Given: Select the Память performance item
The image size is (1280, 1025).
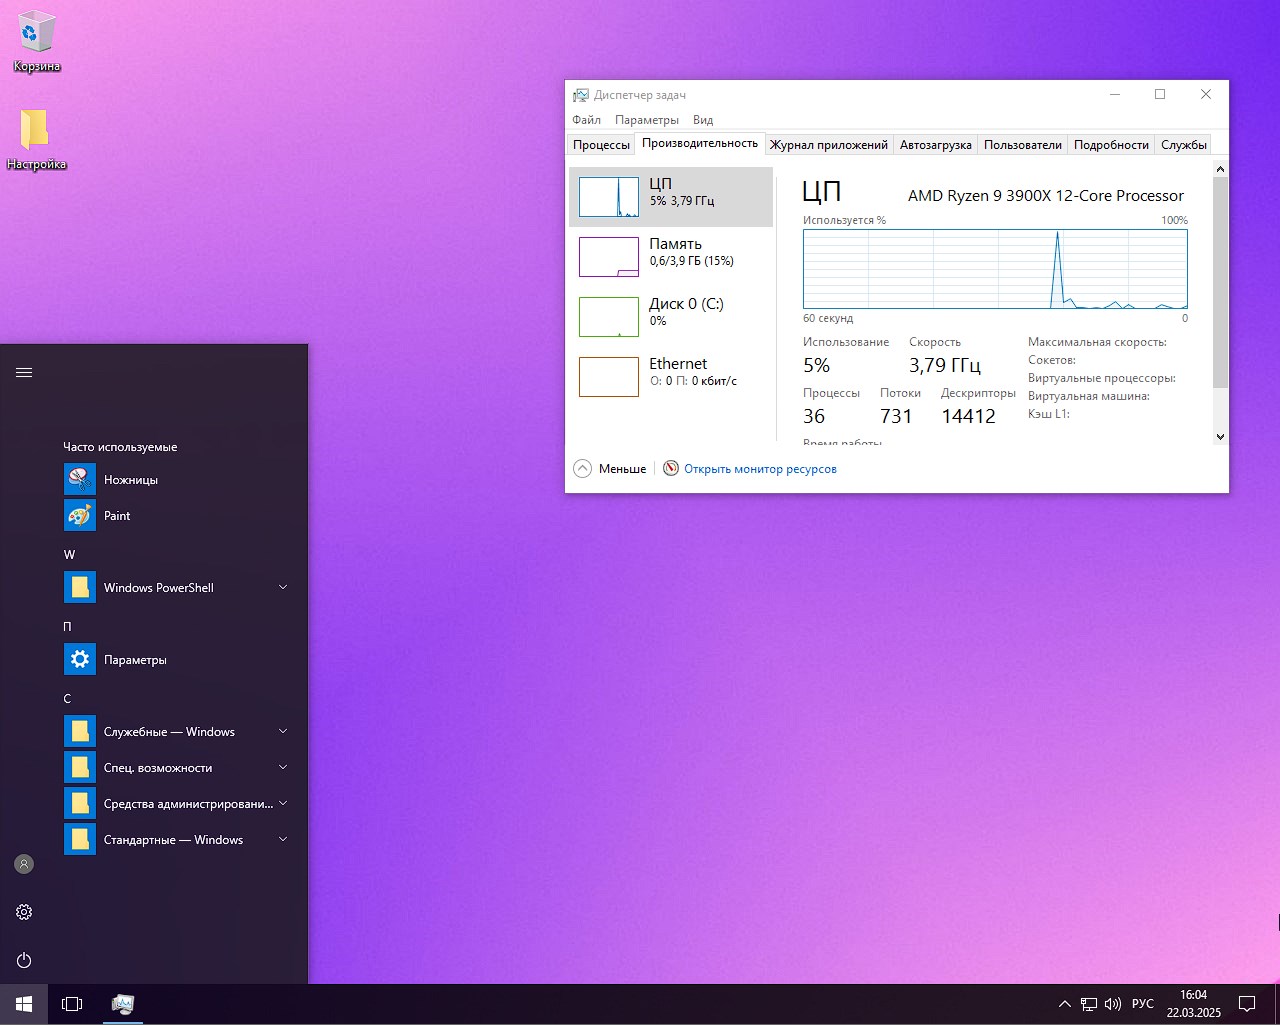Looking at the screenshot, I should [671, 257].
